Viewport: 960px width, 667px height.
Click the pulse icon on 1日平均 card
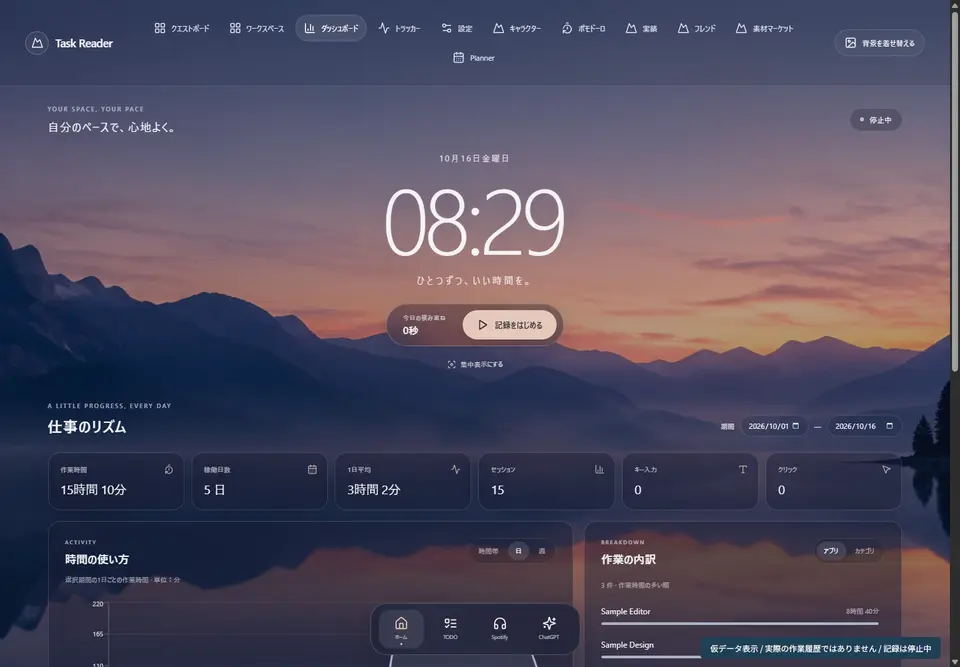456,469
